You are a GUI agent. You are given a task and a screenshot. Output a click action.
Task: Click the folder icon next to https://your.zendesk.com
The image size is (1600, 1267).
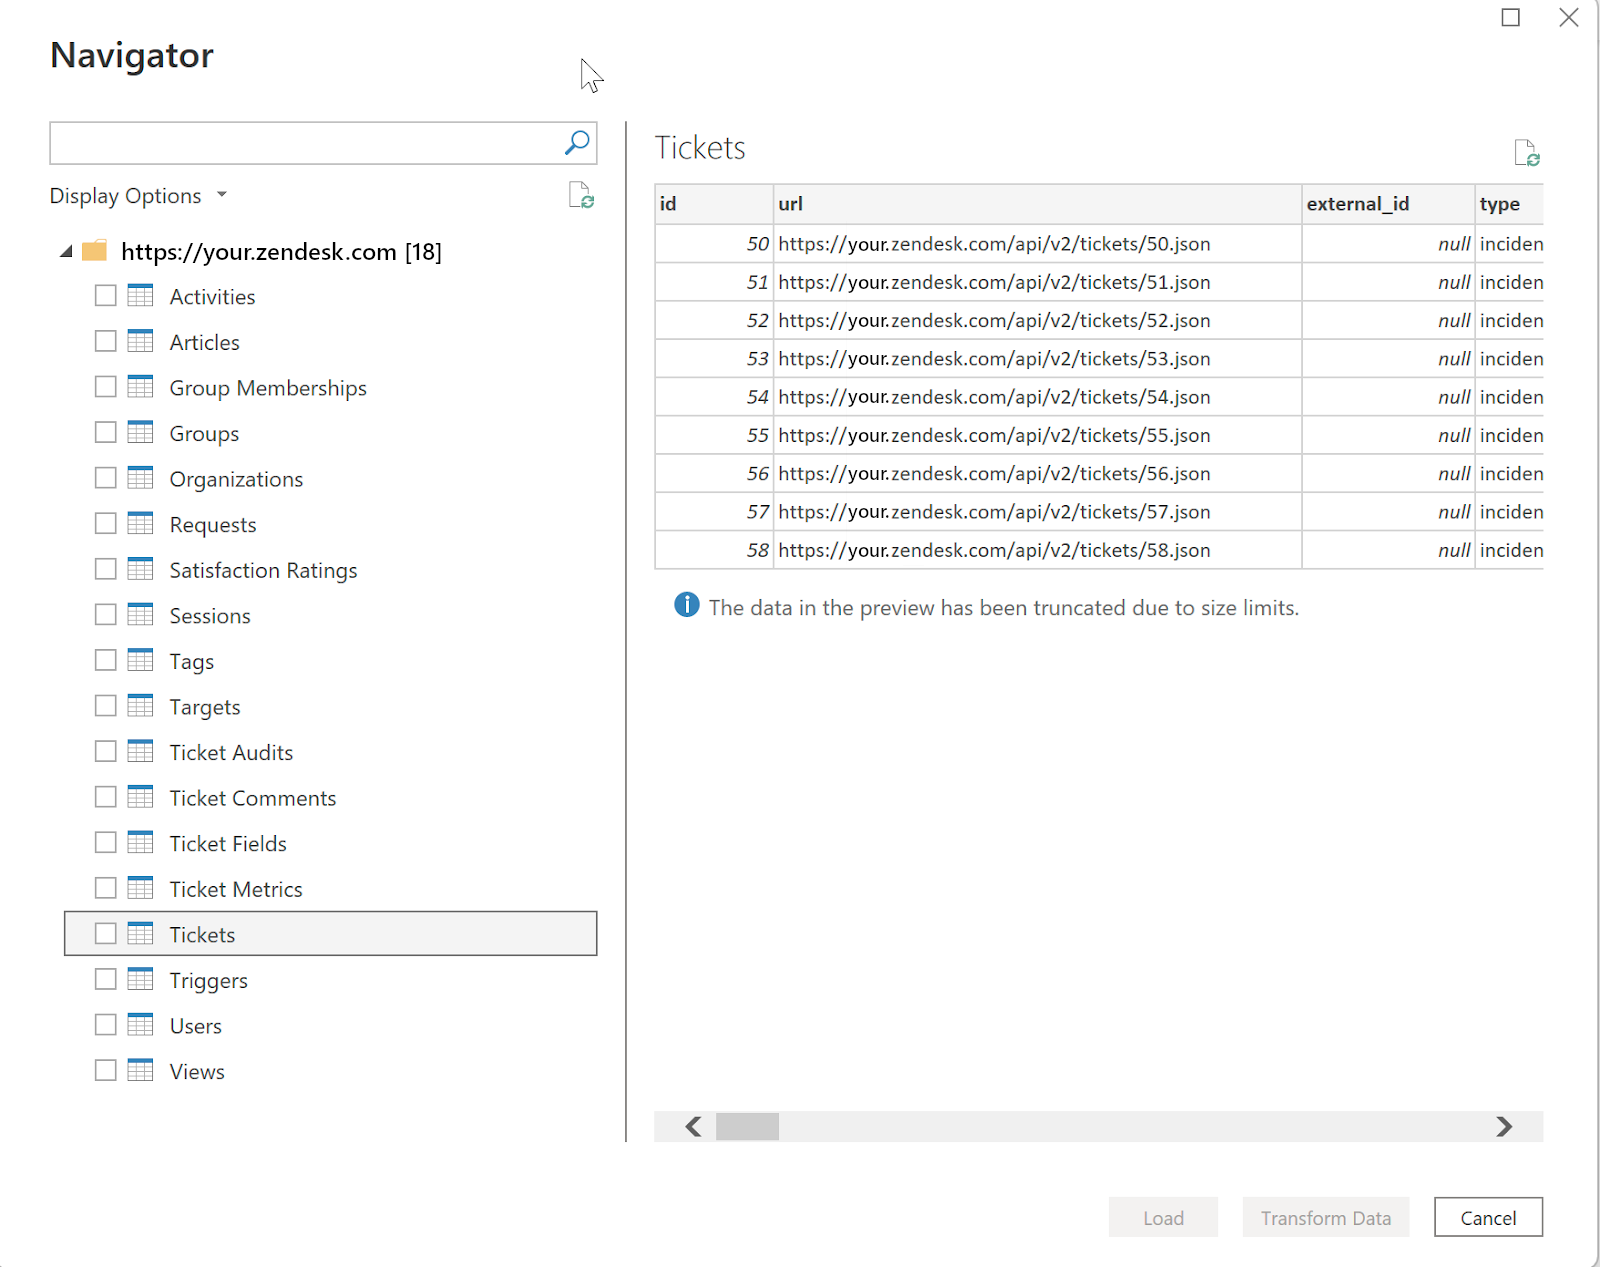(x=94, y=251)
